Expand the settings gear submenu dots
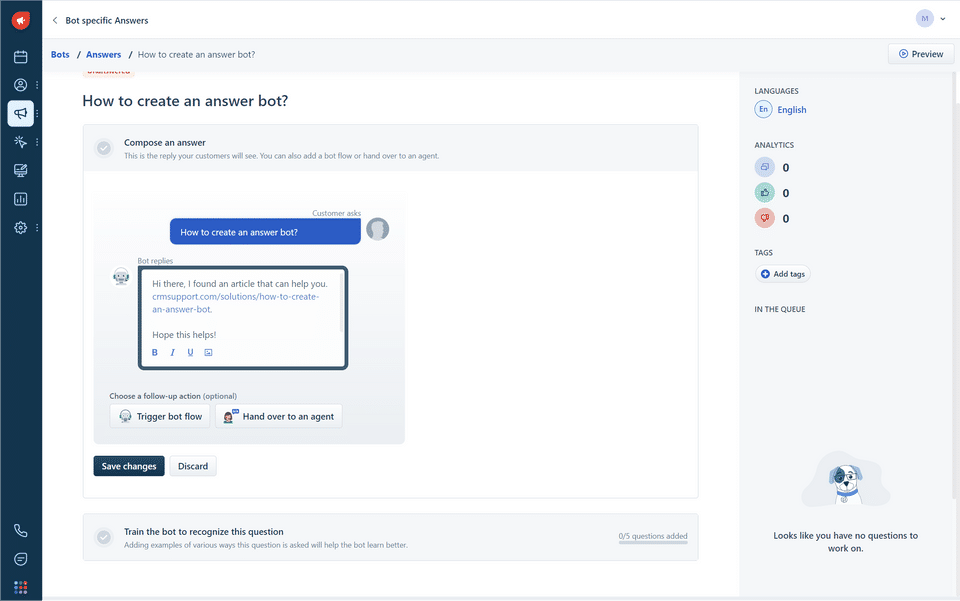This screenshot has width=960, height=601. pos(38,228)
